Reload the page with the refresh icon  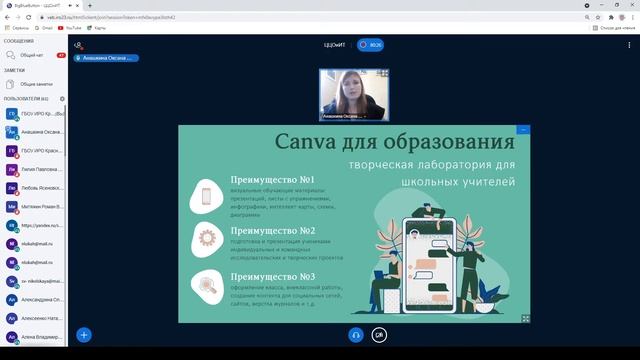(29, 18)
